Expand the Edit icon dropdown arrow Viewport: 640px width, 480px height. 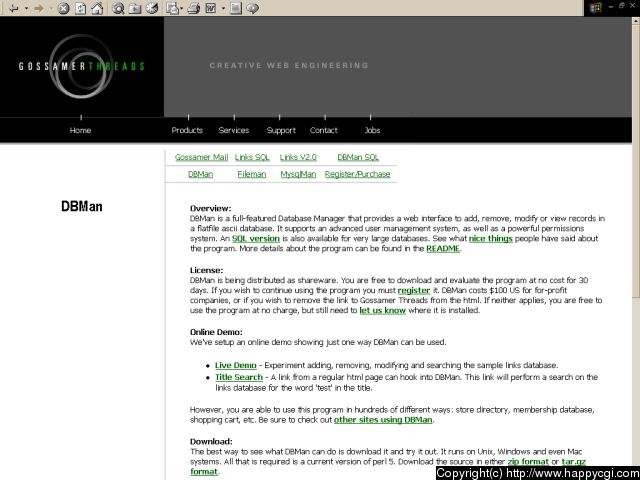(x=223, y=8)
